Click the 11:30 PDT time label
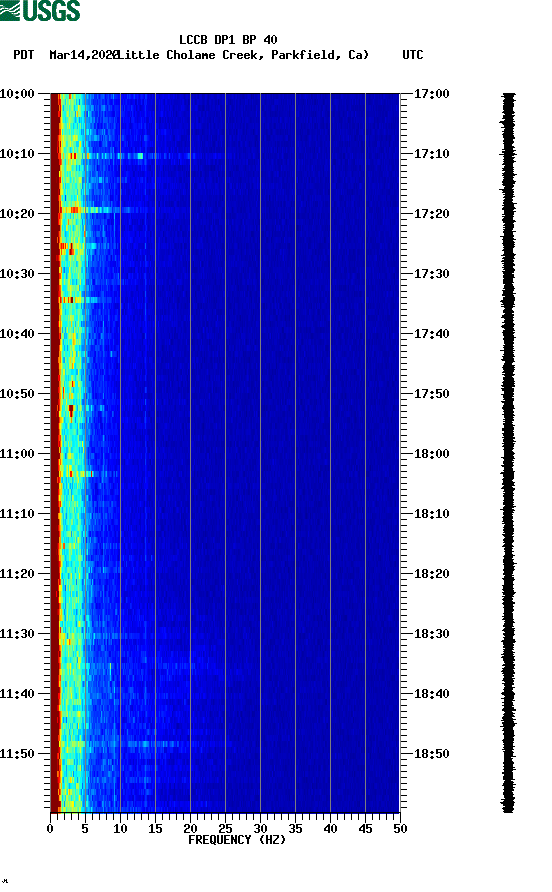Screen dimensions: 552x892 17,634
